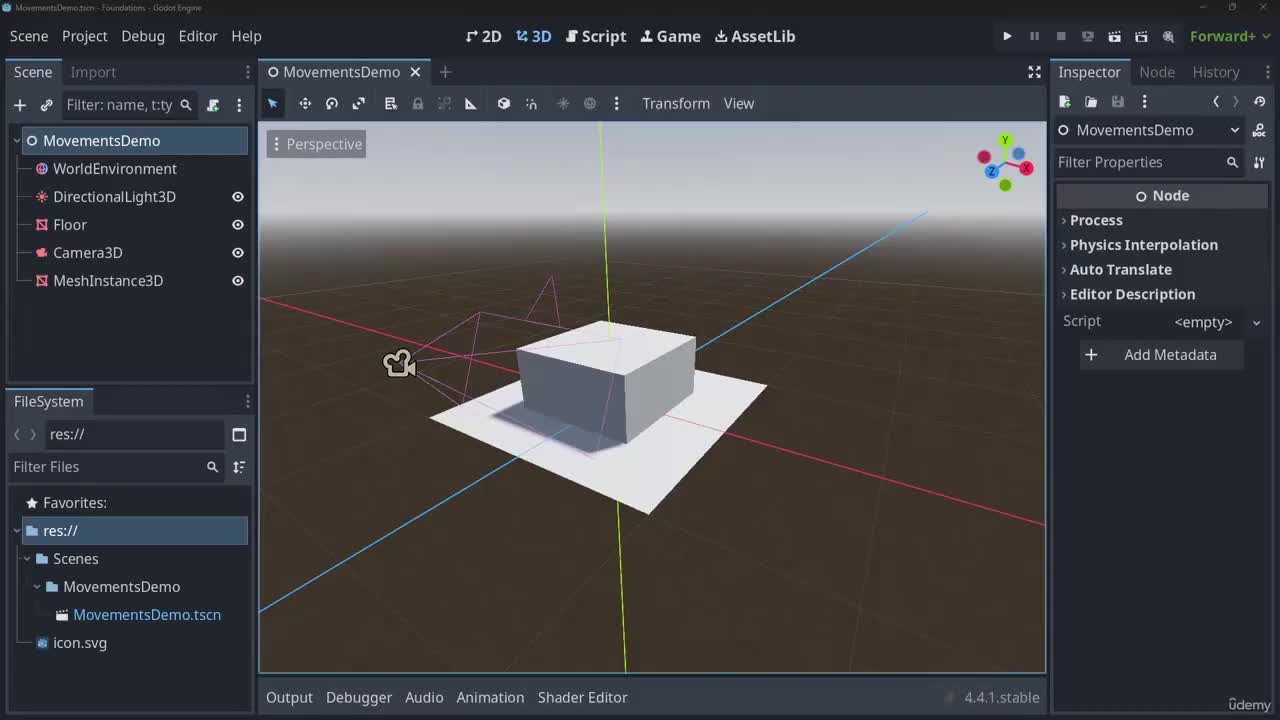1280x720 pixels.
Task: Toggle Use Local Space cube icon
Action: click(x=504, y=103)
